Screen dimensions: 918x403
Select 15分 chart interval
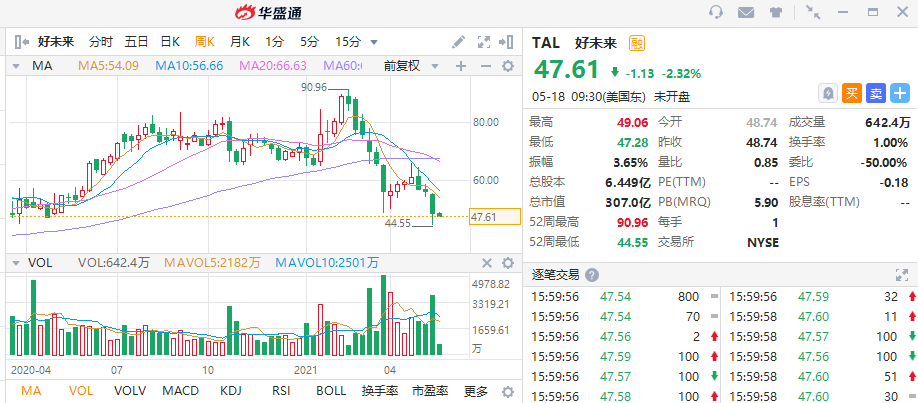(x=348, y=42)
